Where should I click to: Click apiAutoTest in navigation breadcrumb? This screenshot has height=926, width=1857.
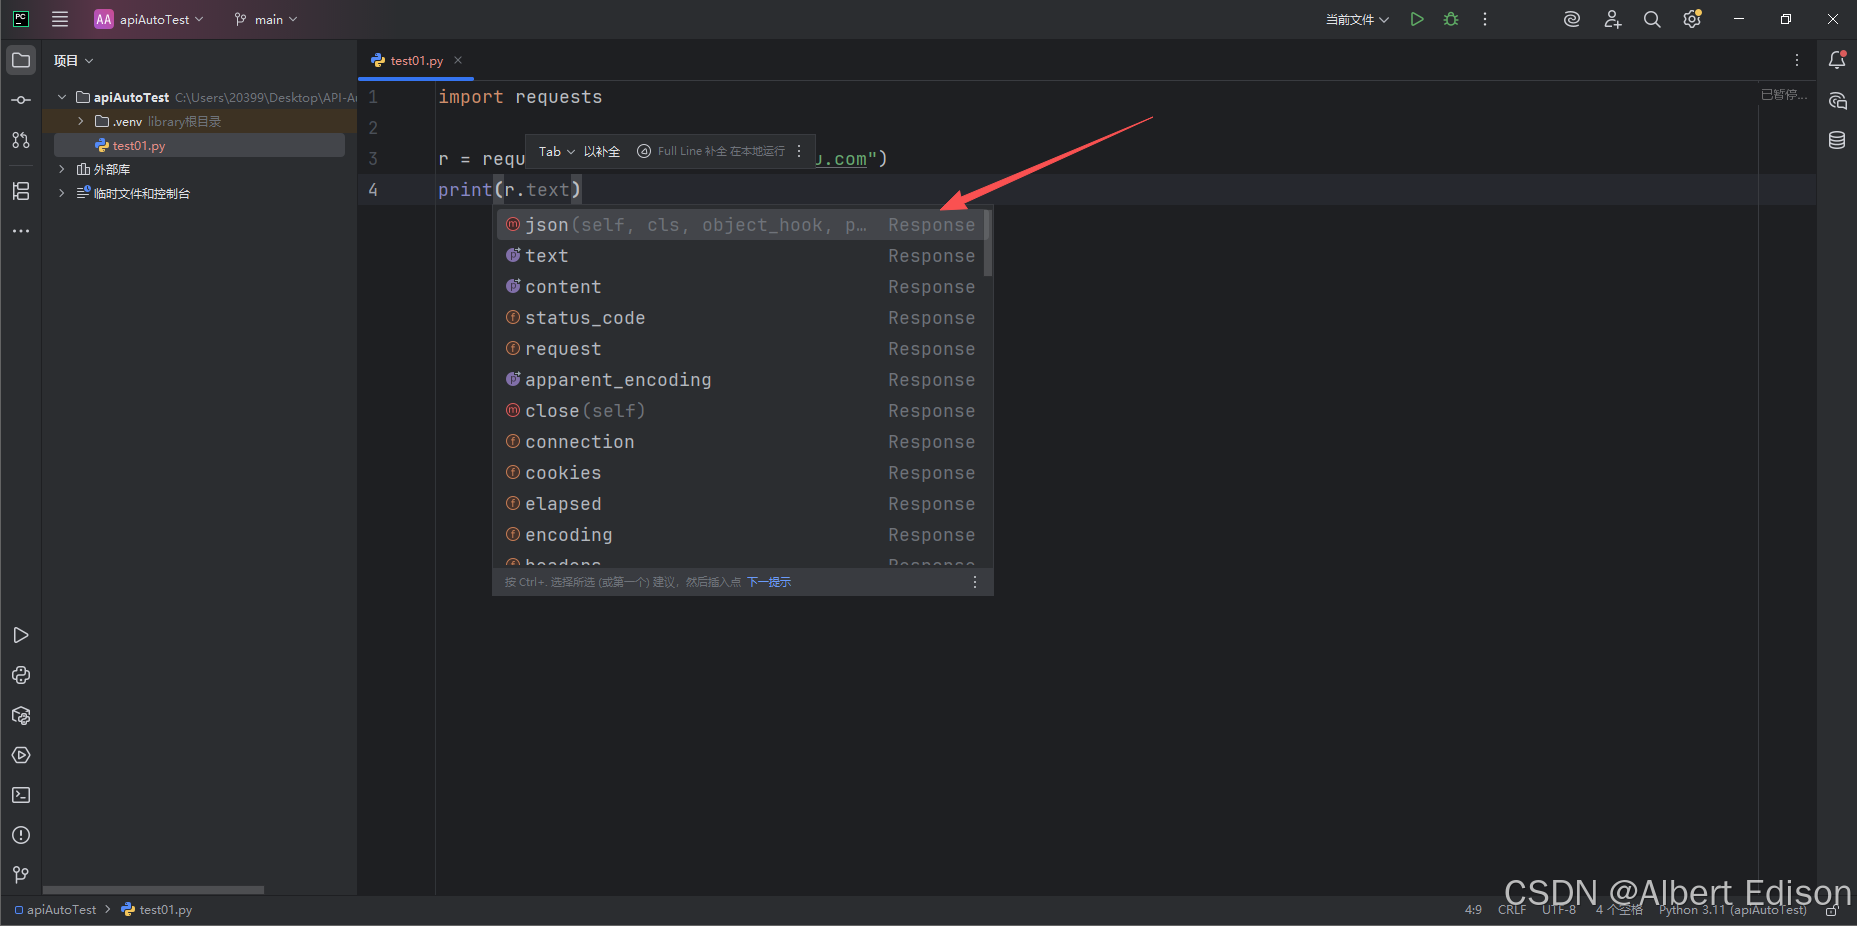[x=55, y=910]
